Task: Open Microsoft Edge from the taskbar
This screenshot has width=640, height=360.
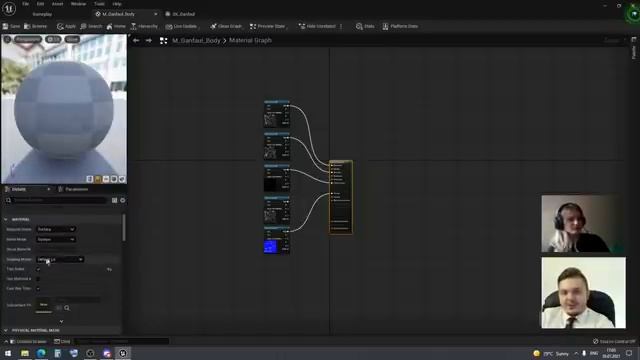Action: click(x=41, y=353)
